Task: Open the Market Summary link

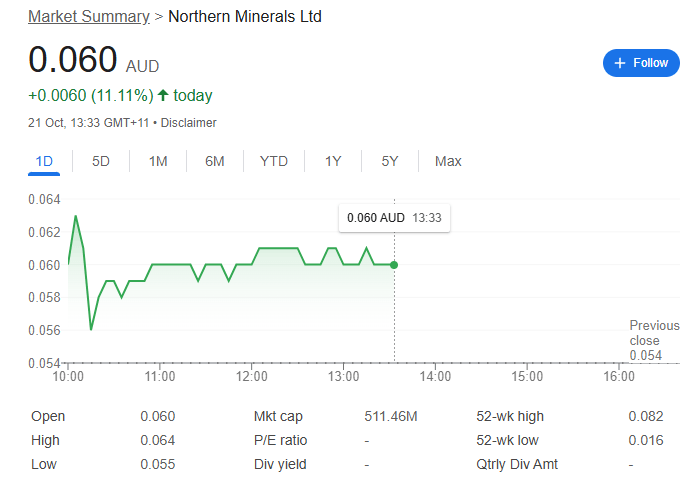Action: pos(89,17)
